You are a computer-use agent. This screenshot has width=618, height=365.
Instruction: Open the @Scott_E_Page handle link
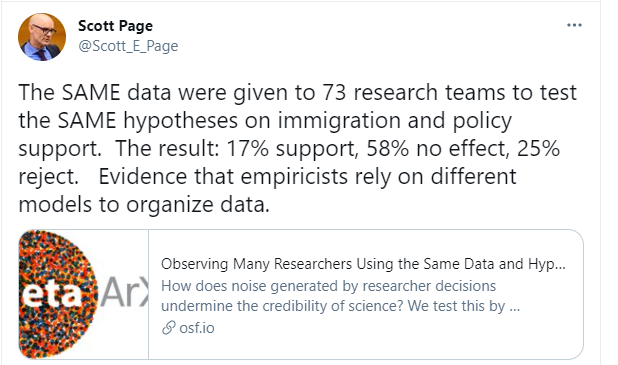pos(128,46)
